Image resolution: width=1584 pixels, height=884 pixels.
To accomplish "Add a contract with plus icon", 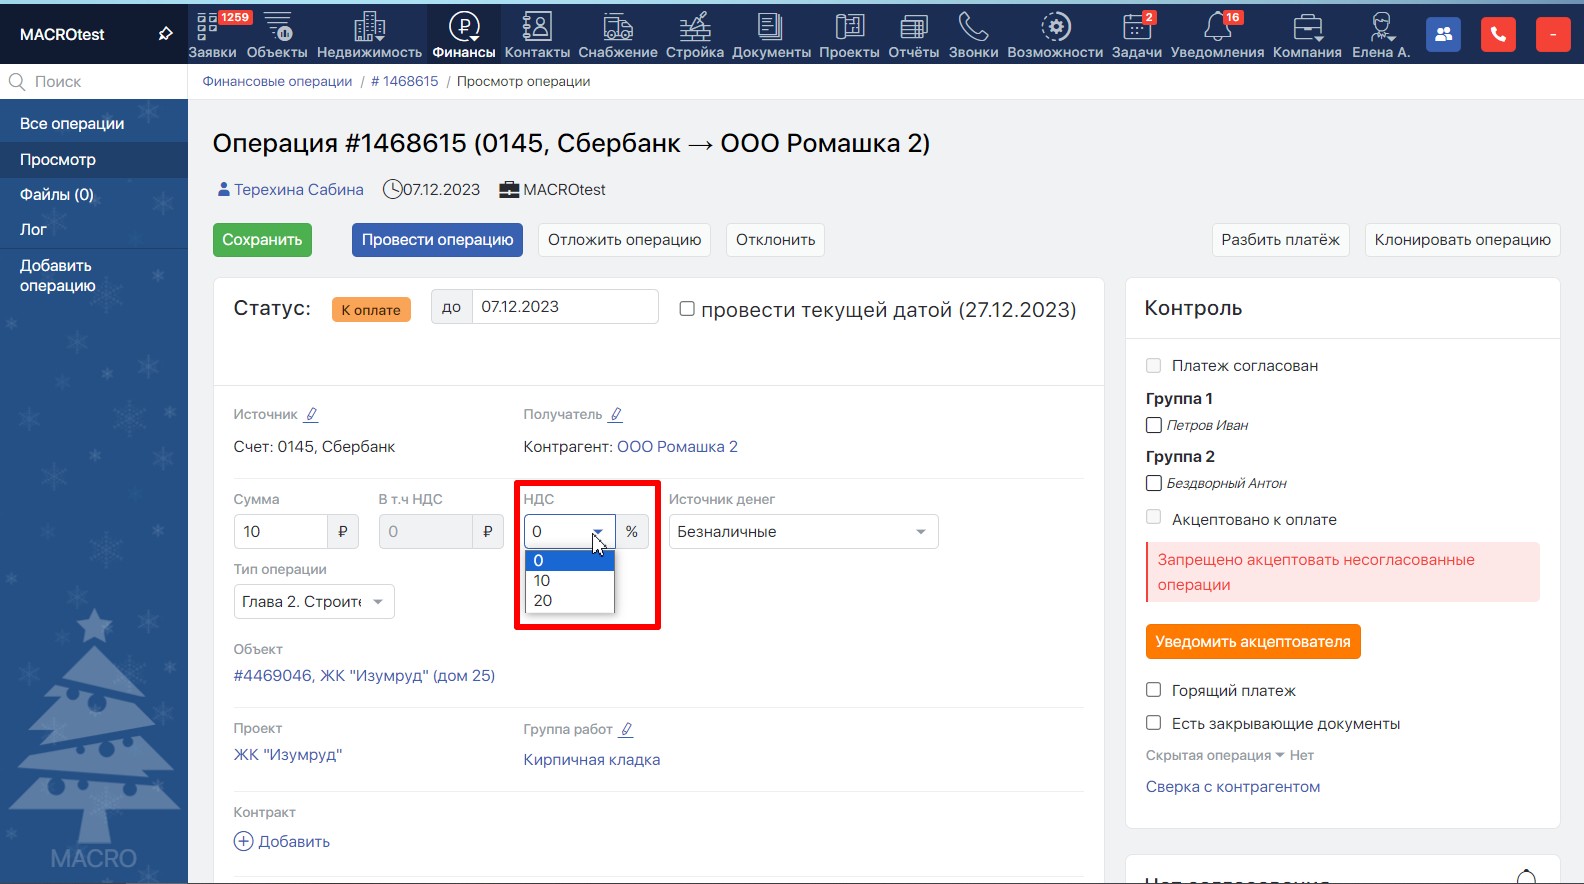I will coord(243,841).
